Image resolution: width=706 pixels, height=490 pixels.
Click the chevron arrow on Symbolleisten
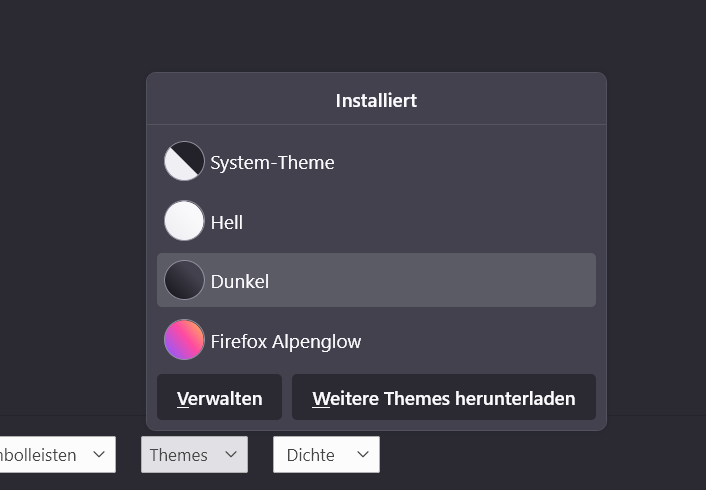pyautogui.click(x=98, y=455)
